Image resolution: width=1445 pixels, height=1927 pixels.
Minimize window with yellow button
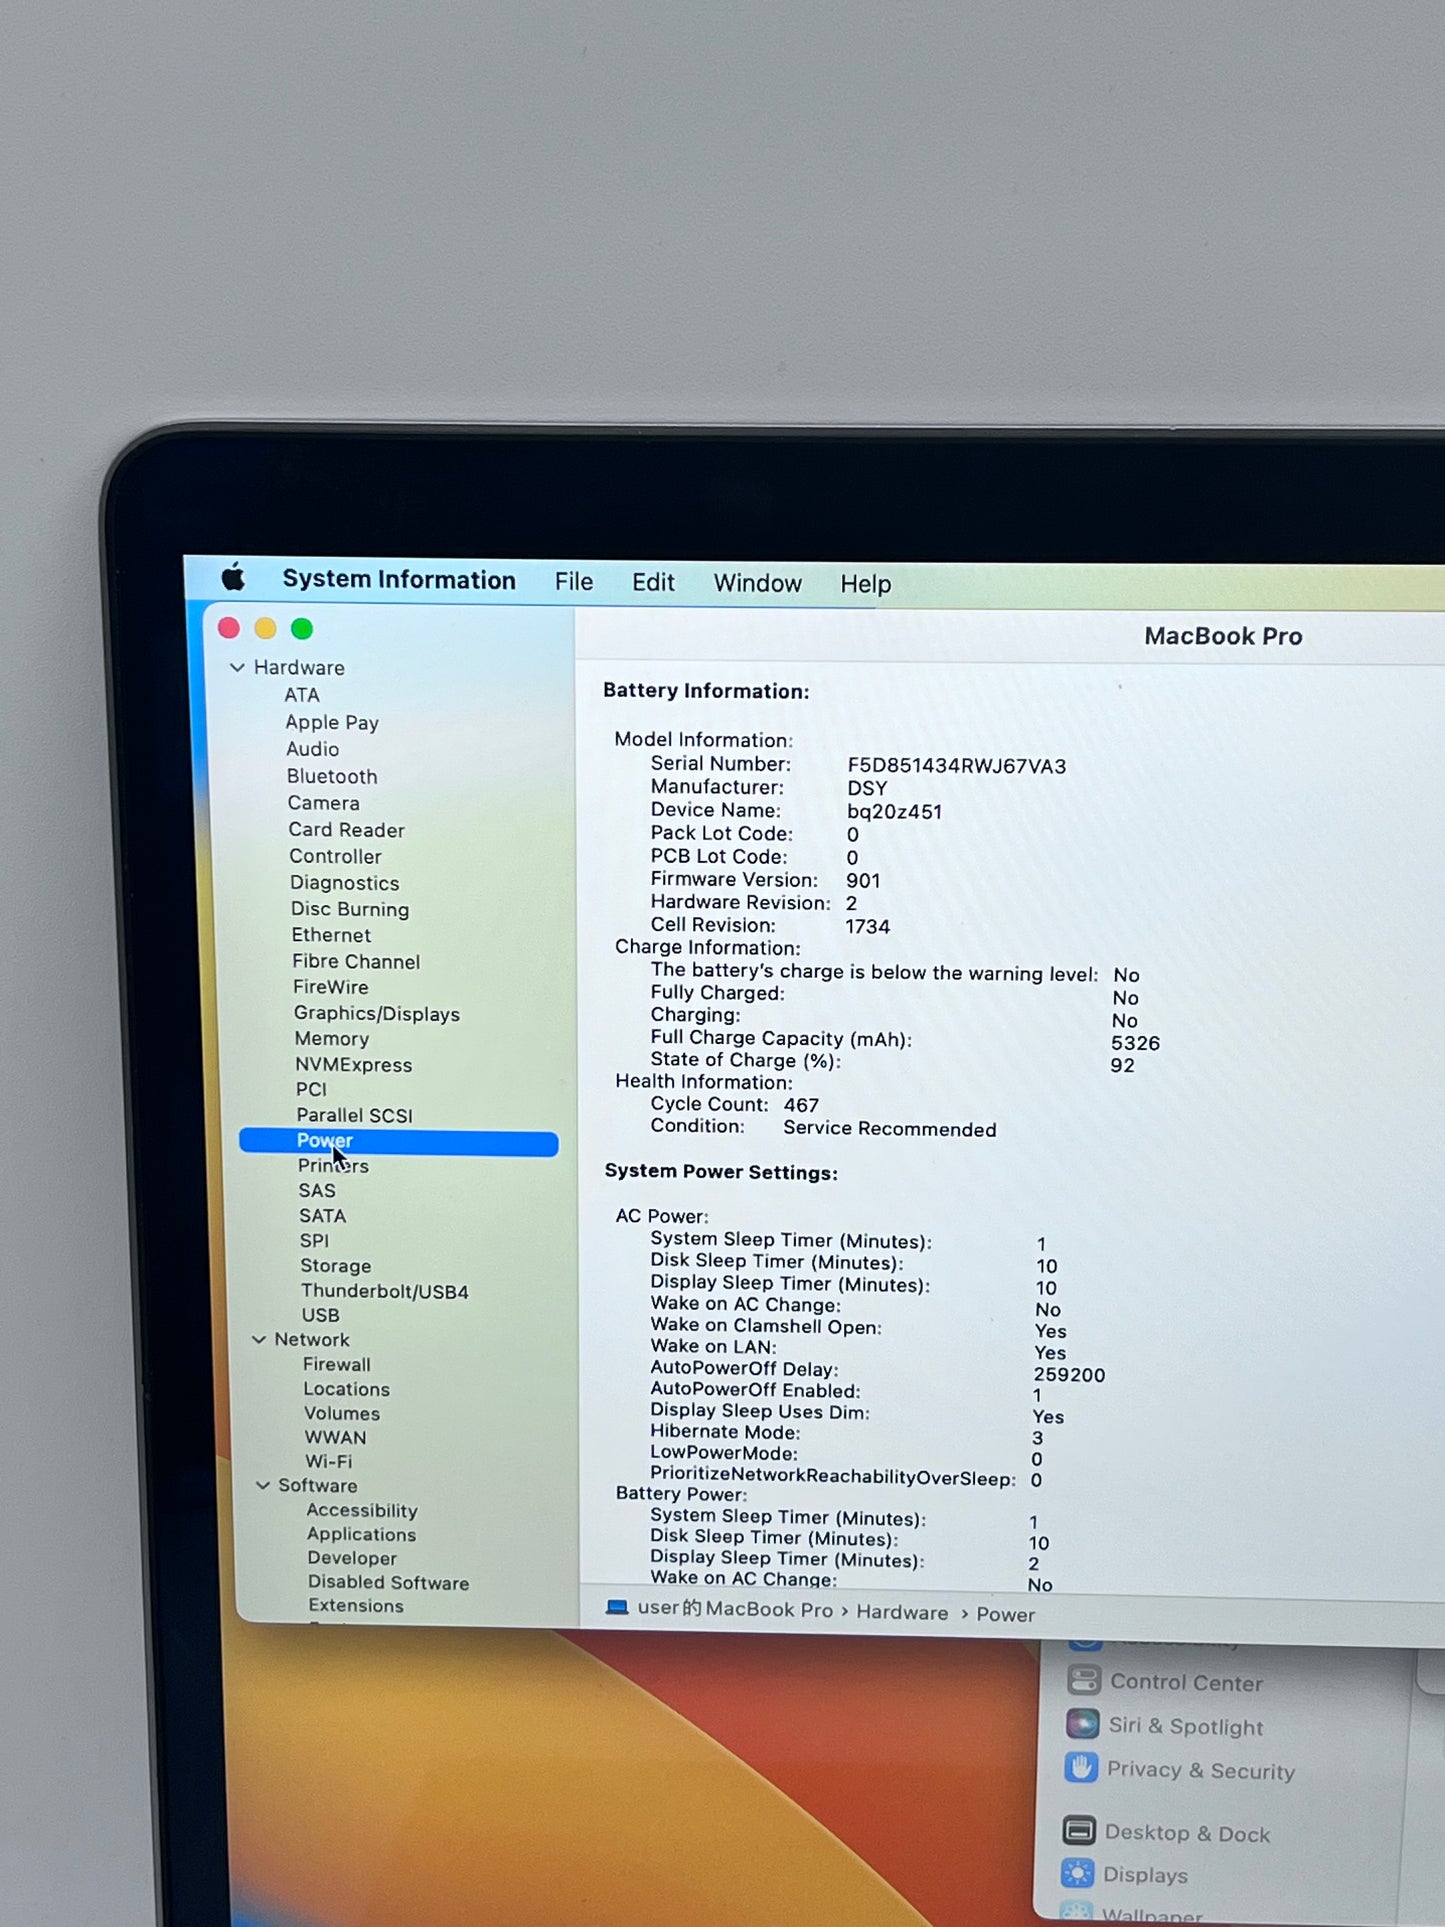265,628
